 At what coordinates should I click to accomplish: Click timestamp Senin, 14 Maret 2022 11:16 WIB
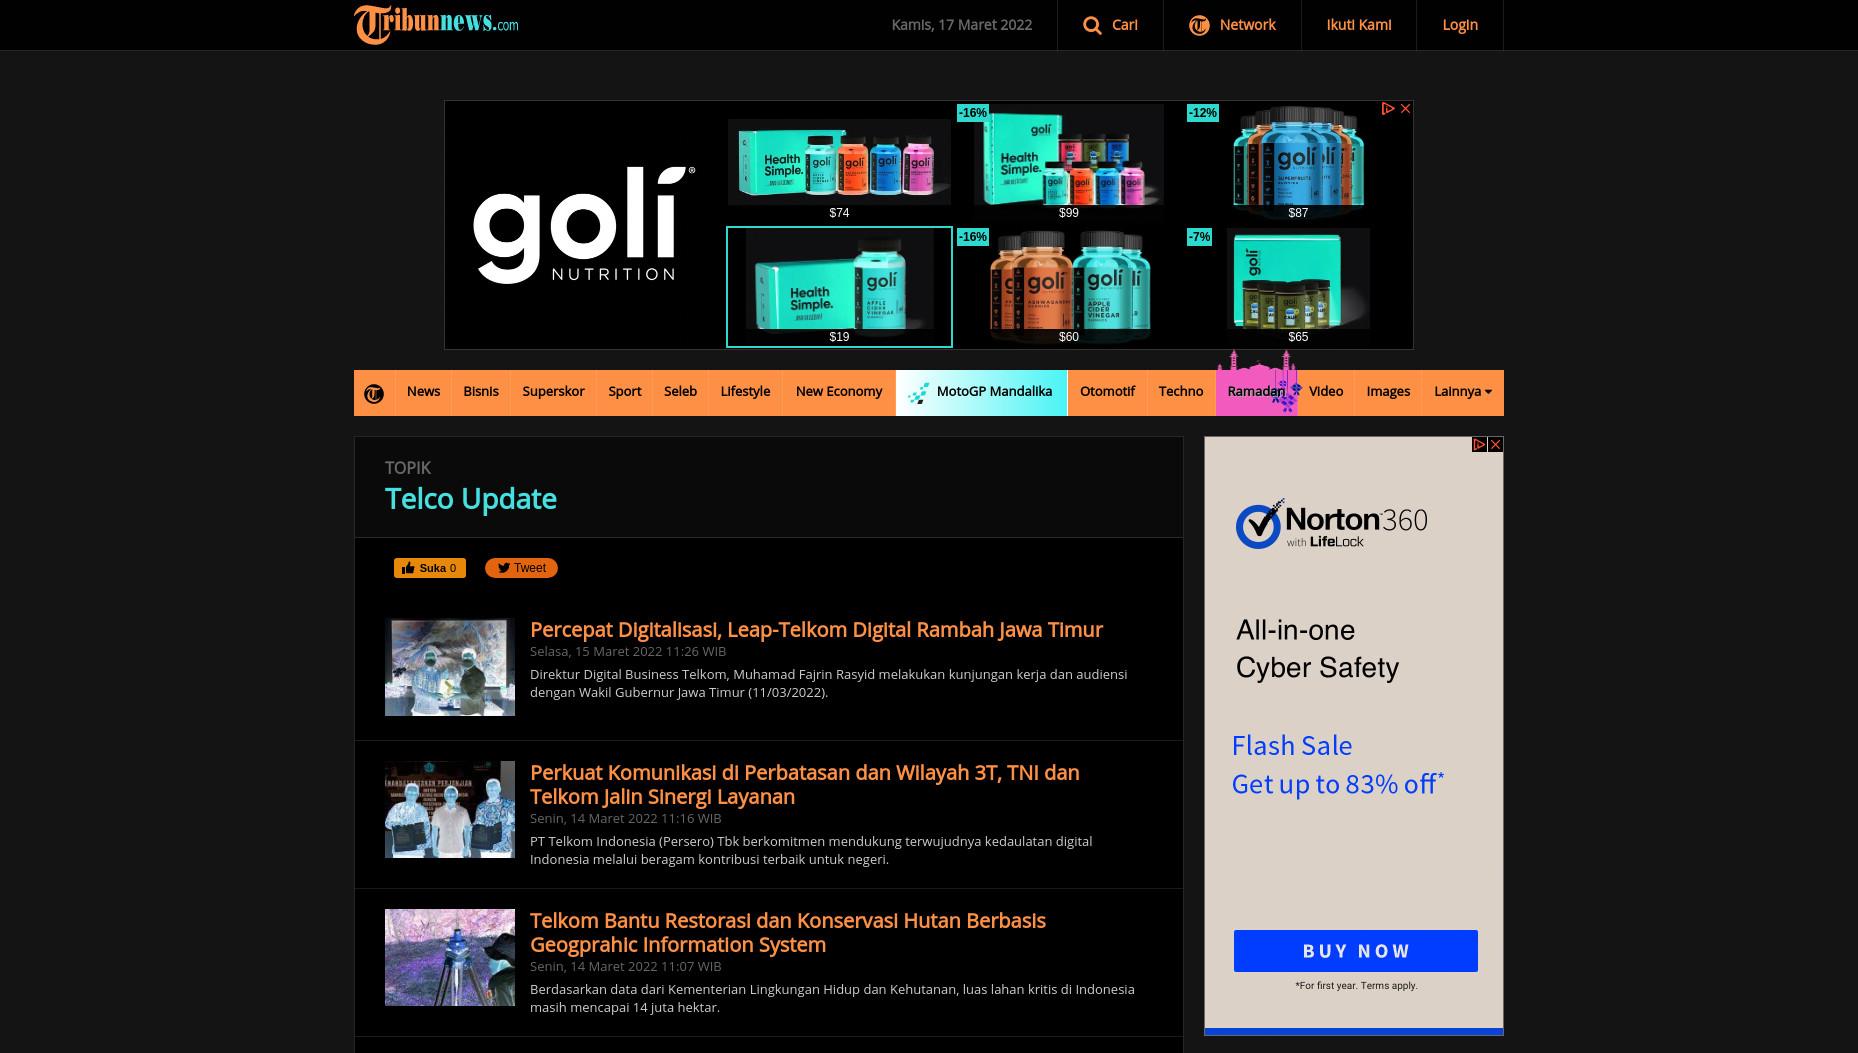(625, 818)
